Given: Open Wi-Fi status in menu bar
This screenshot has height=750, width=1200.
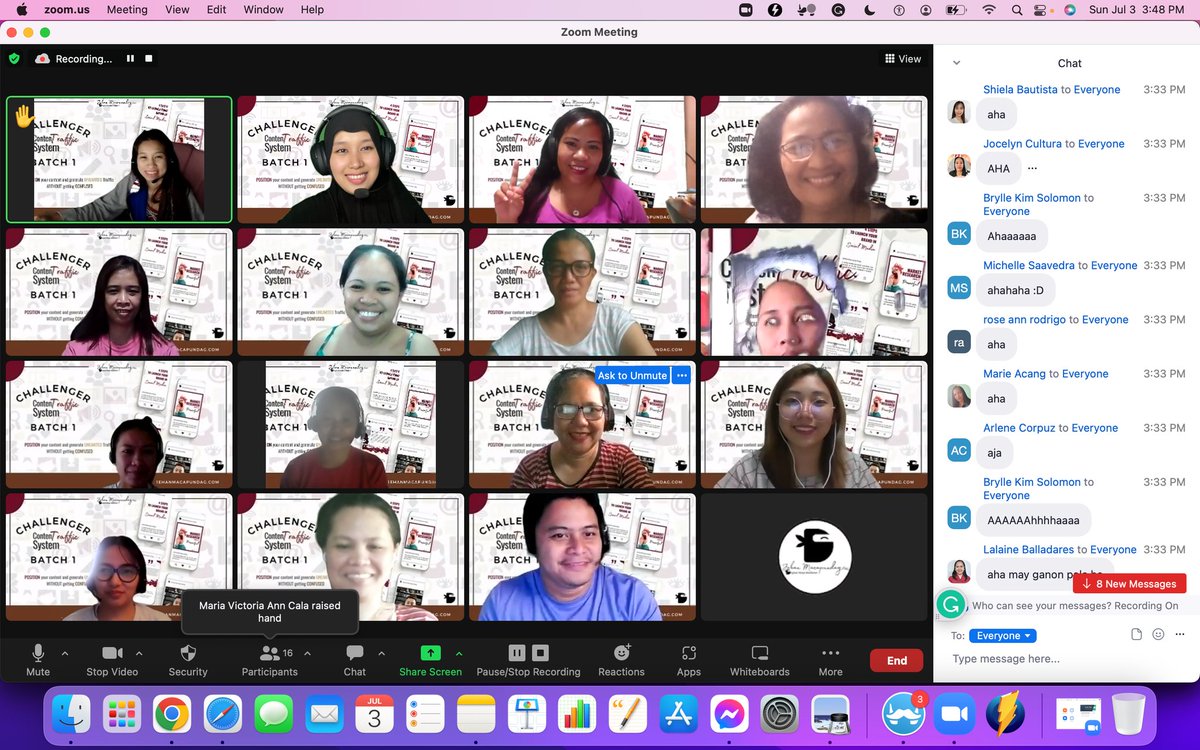Looking at the screenshot, I should (989, 9).
